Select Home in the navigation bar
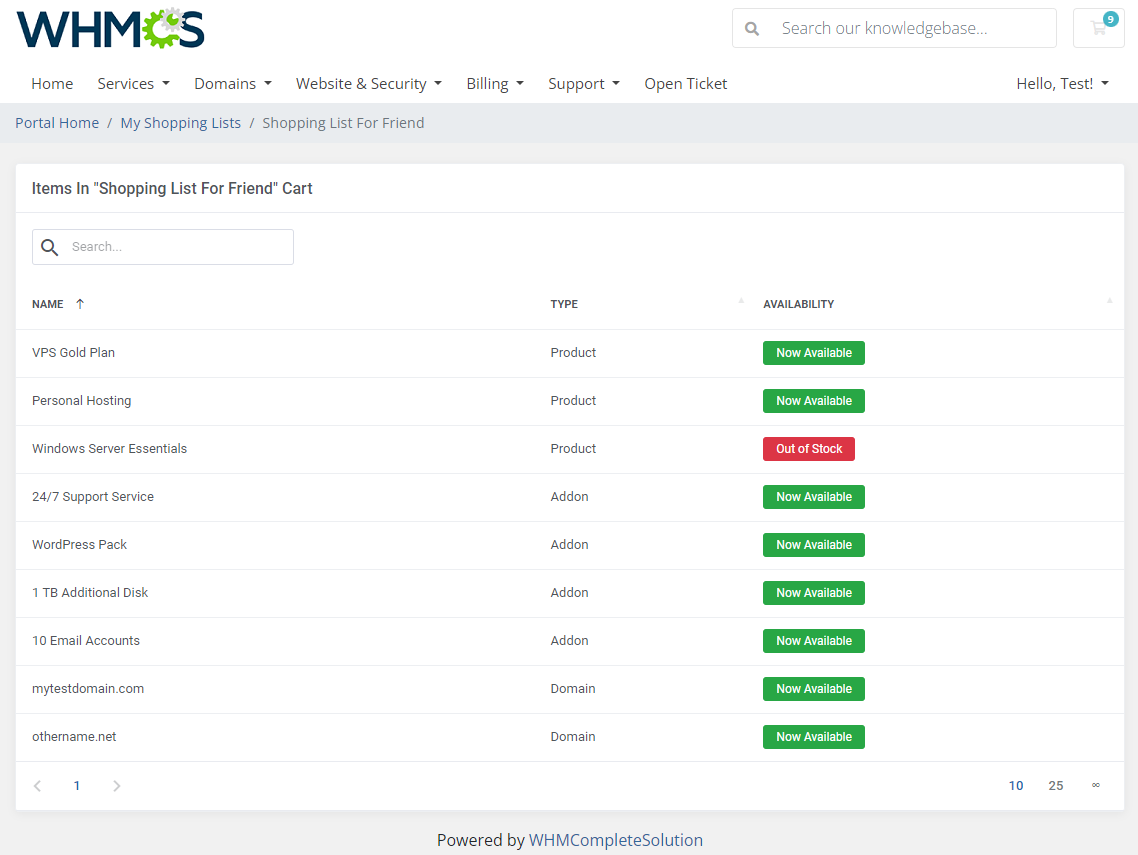 click(52, 83)
